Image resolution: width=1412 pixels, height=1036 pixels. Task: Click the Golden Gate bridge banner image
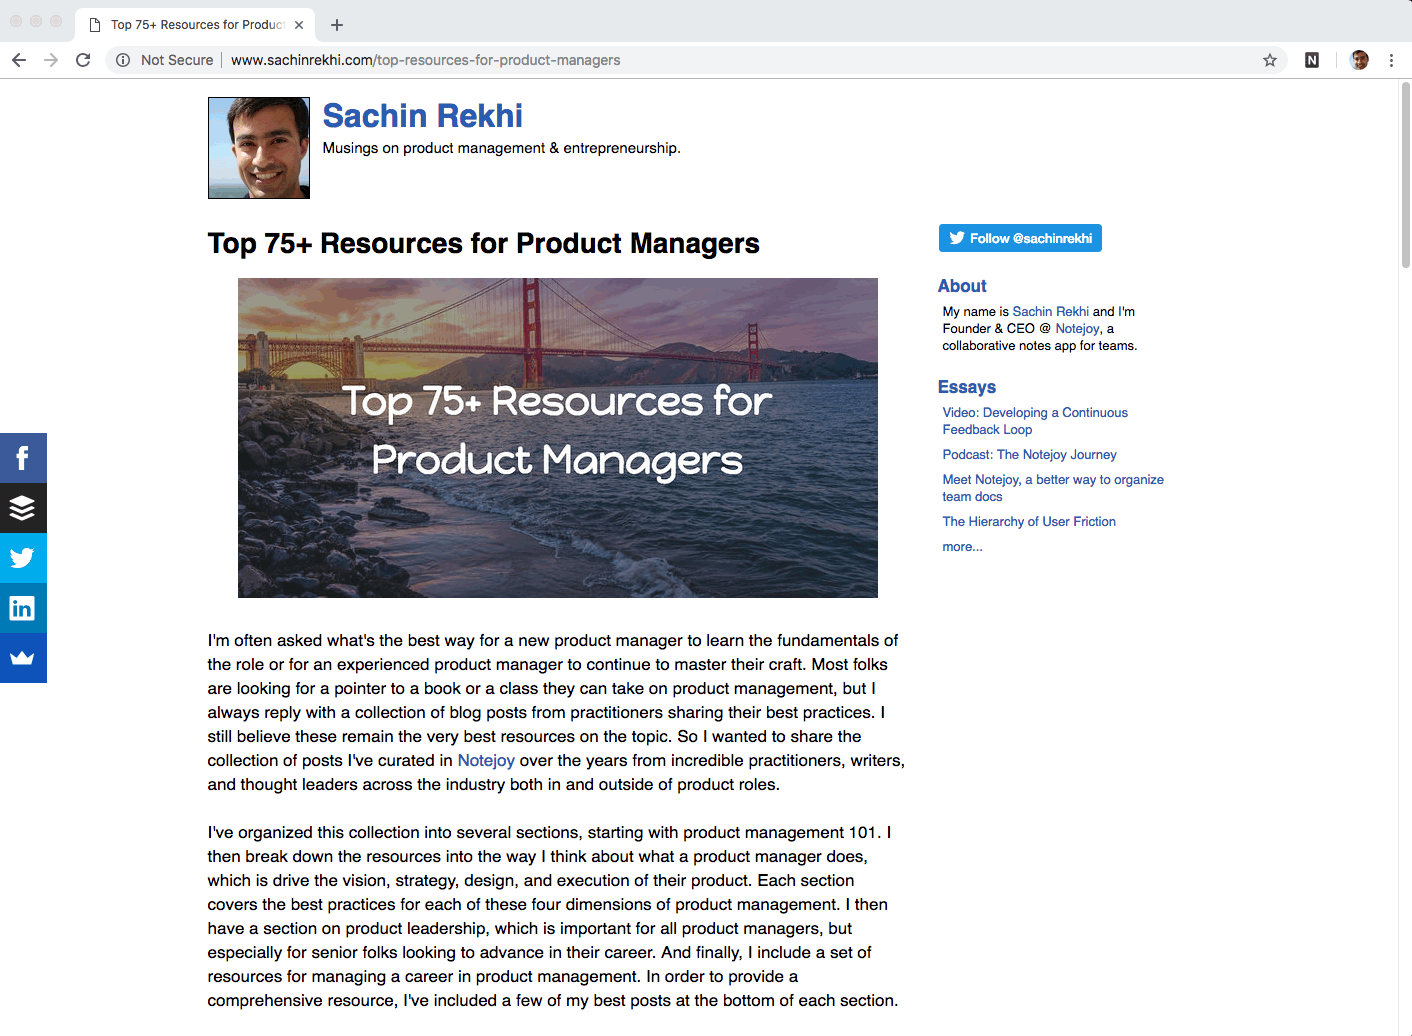click(x=558, y=438)
